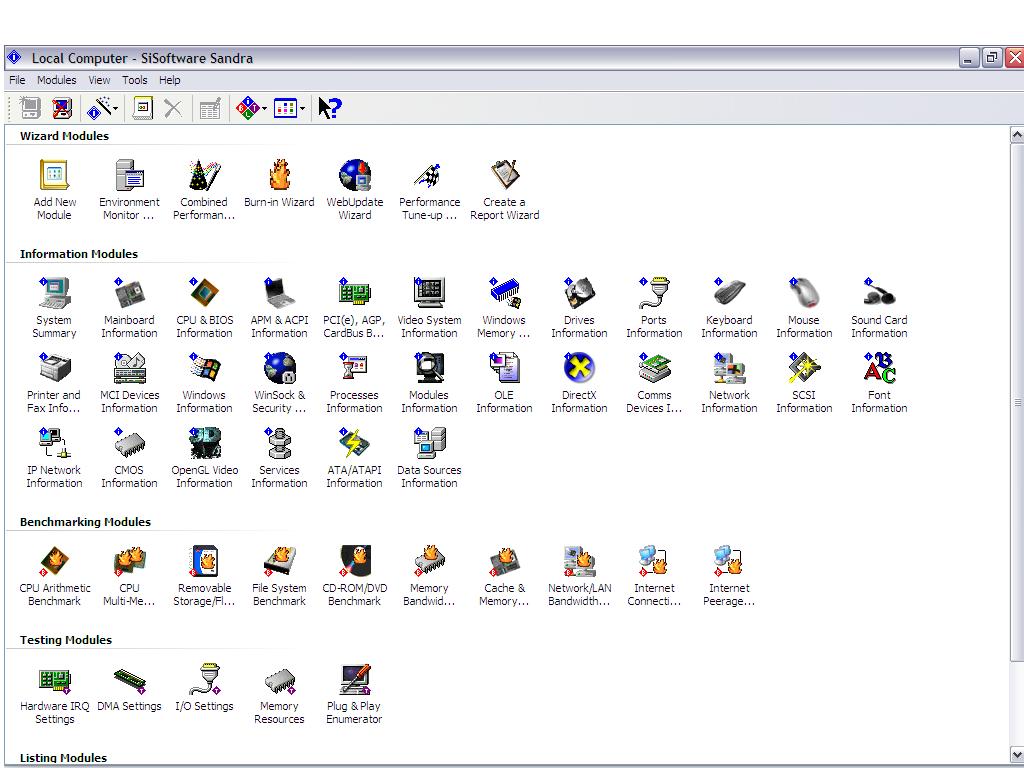The height and width of the screenshot is (768, 1024).
Task: Open the Create a Report Wizard
Action: click(504, 189)
